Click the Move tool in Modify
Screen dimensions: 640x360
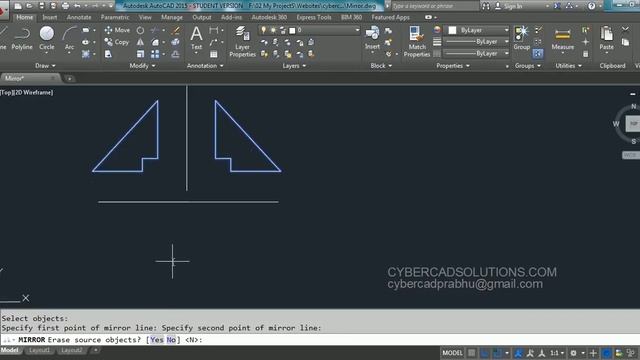pos(117,30)
